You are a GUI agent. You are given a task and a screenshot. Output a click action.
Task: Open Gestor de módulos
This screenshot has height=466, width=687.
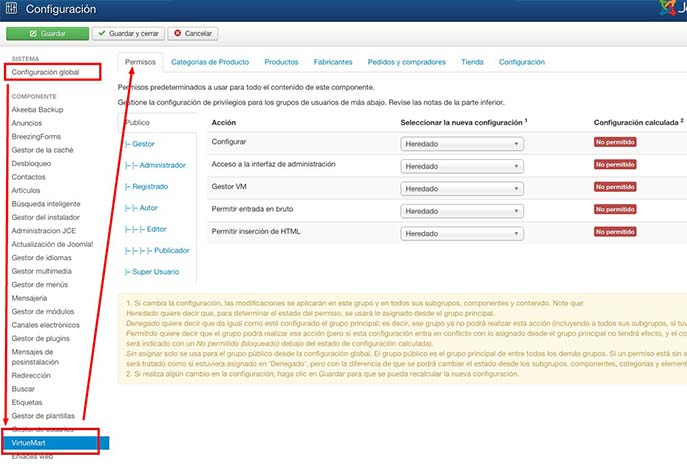43,311
